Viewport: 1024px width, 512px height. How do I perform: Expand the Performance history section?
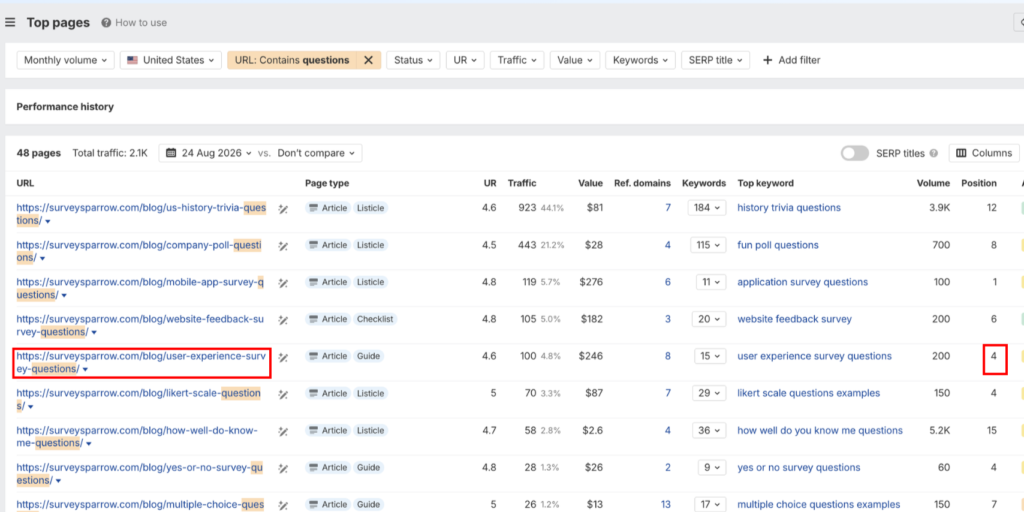[65, 106]
